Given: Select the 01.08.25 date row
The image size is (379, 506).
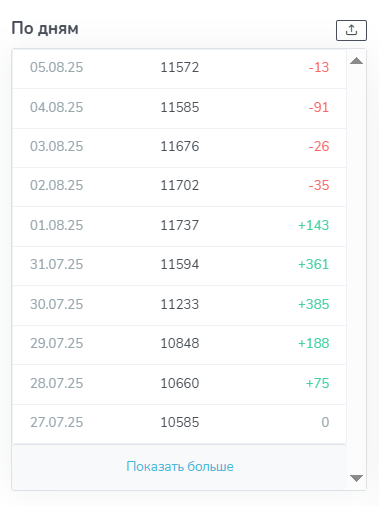Looking at the screenshot, I should pos(179,226).
